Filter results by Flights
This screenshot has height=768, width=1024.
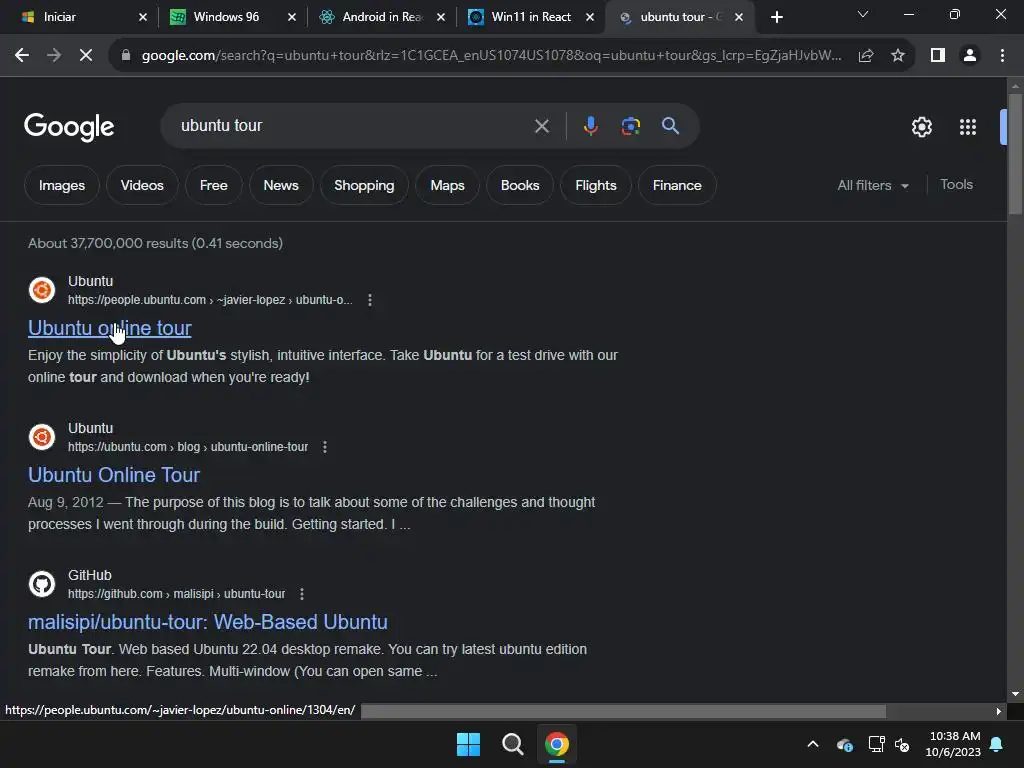point(596,185)
